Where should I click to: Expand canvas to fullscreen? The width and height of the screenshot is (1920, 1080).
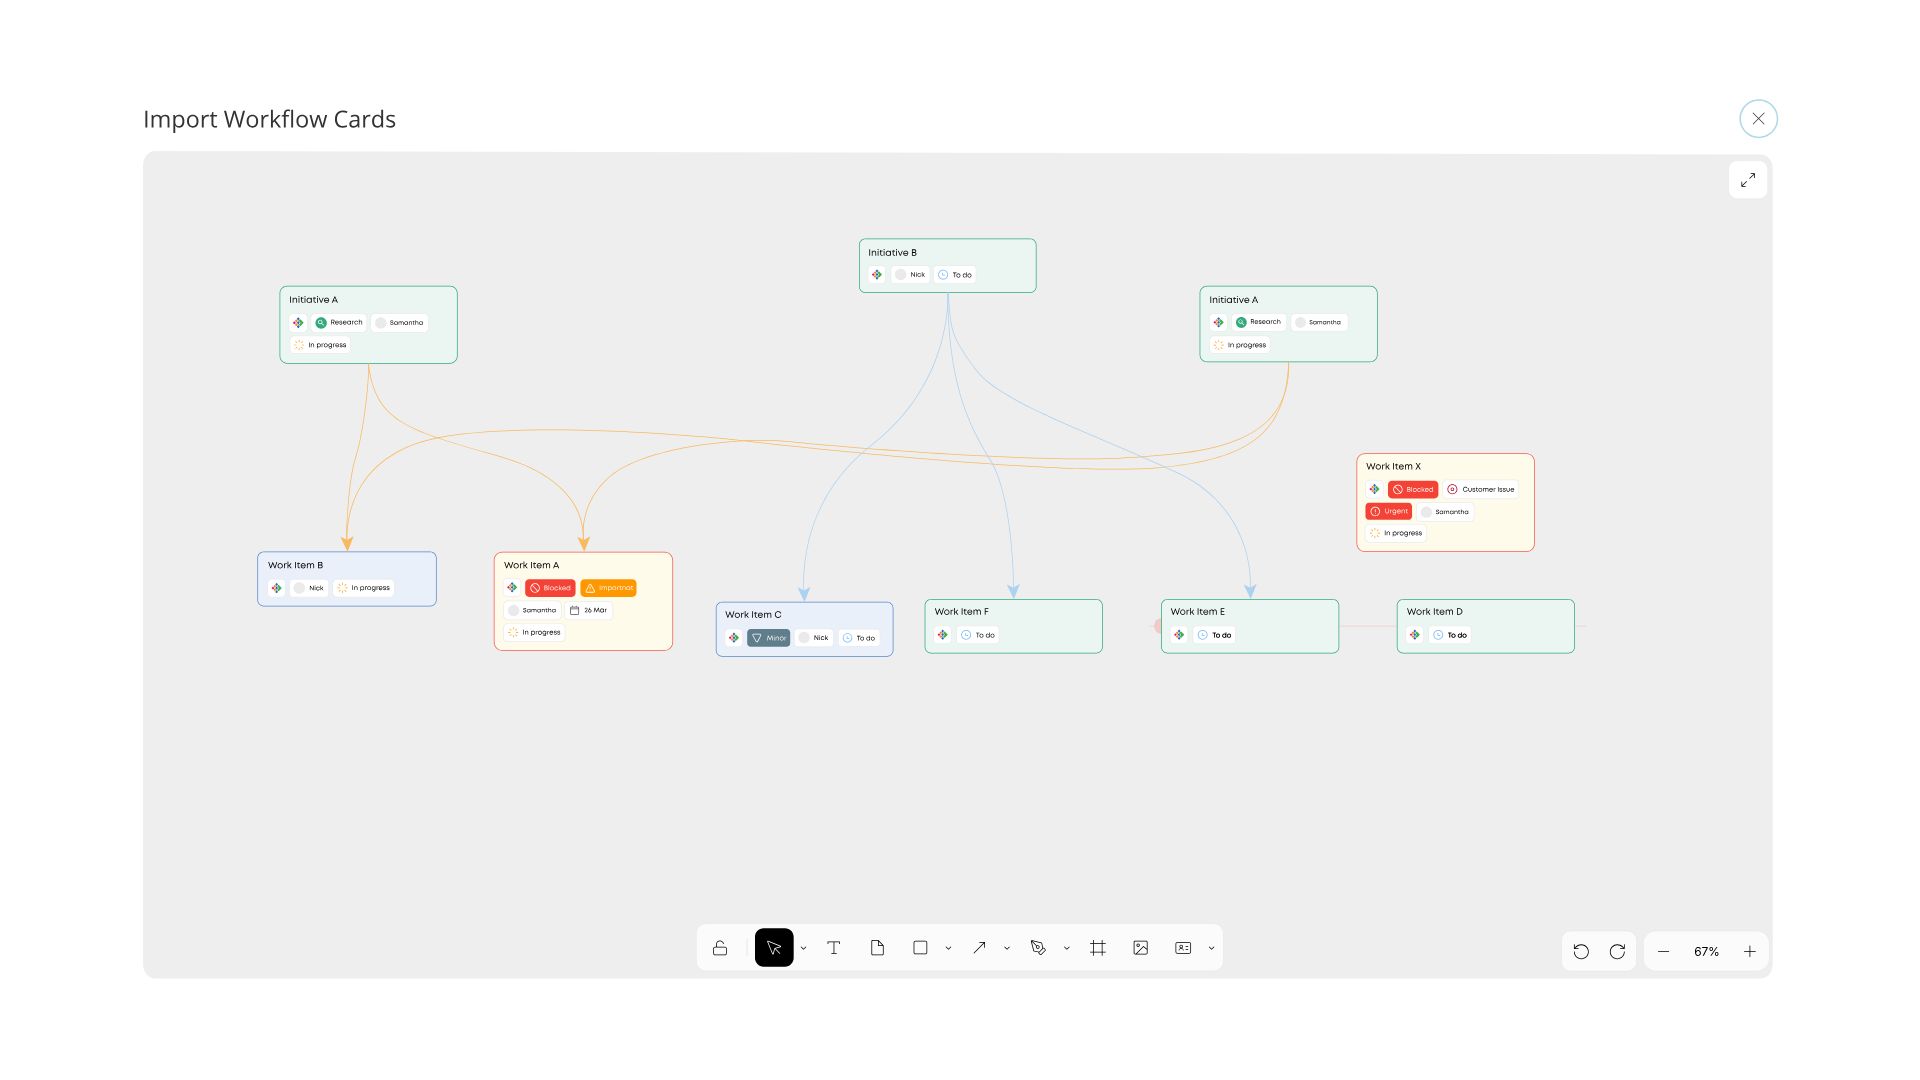coord(1748,180)
